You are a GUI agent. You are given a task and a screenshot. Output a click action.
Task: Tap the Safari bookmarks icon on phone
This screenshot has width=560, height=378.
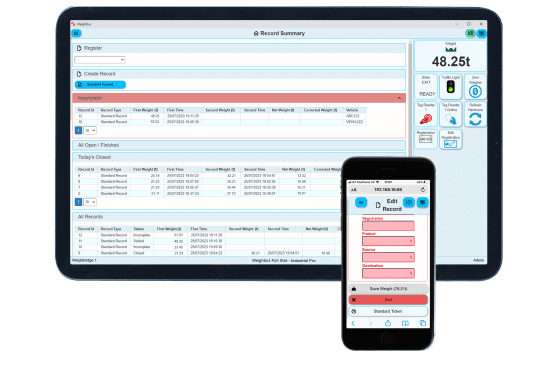tap(405, 323)
